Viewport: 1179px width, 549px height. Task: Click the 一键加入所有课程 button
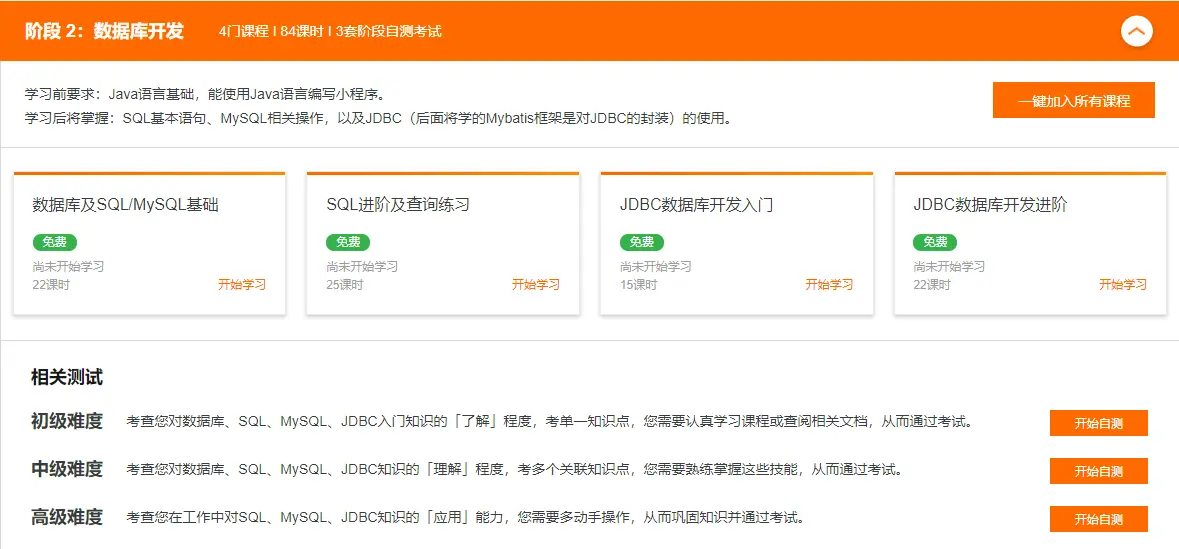pos(1074,101)
